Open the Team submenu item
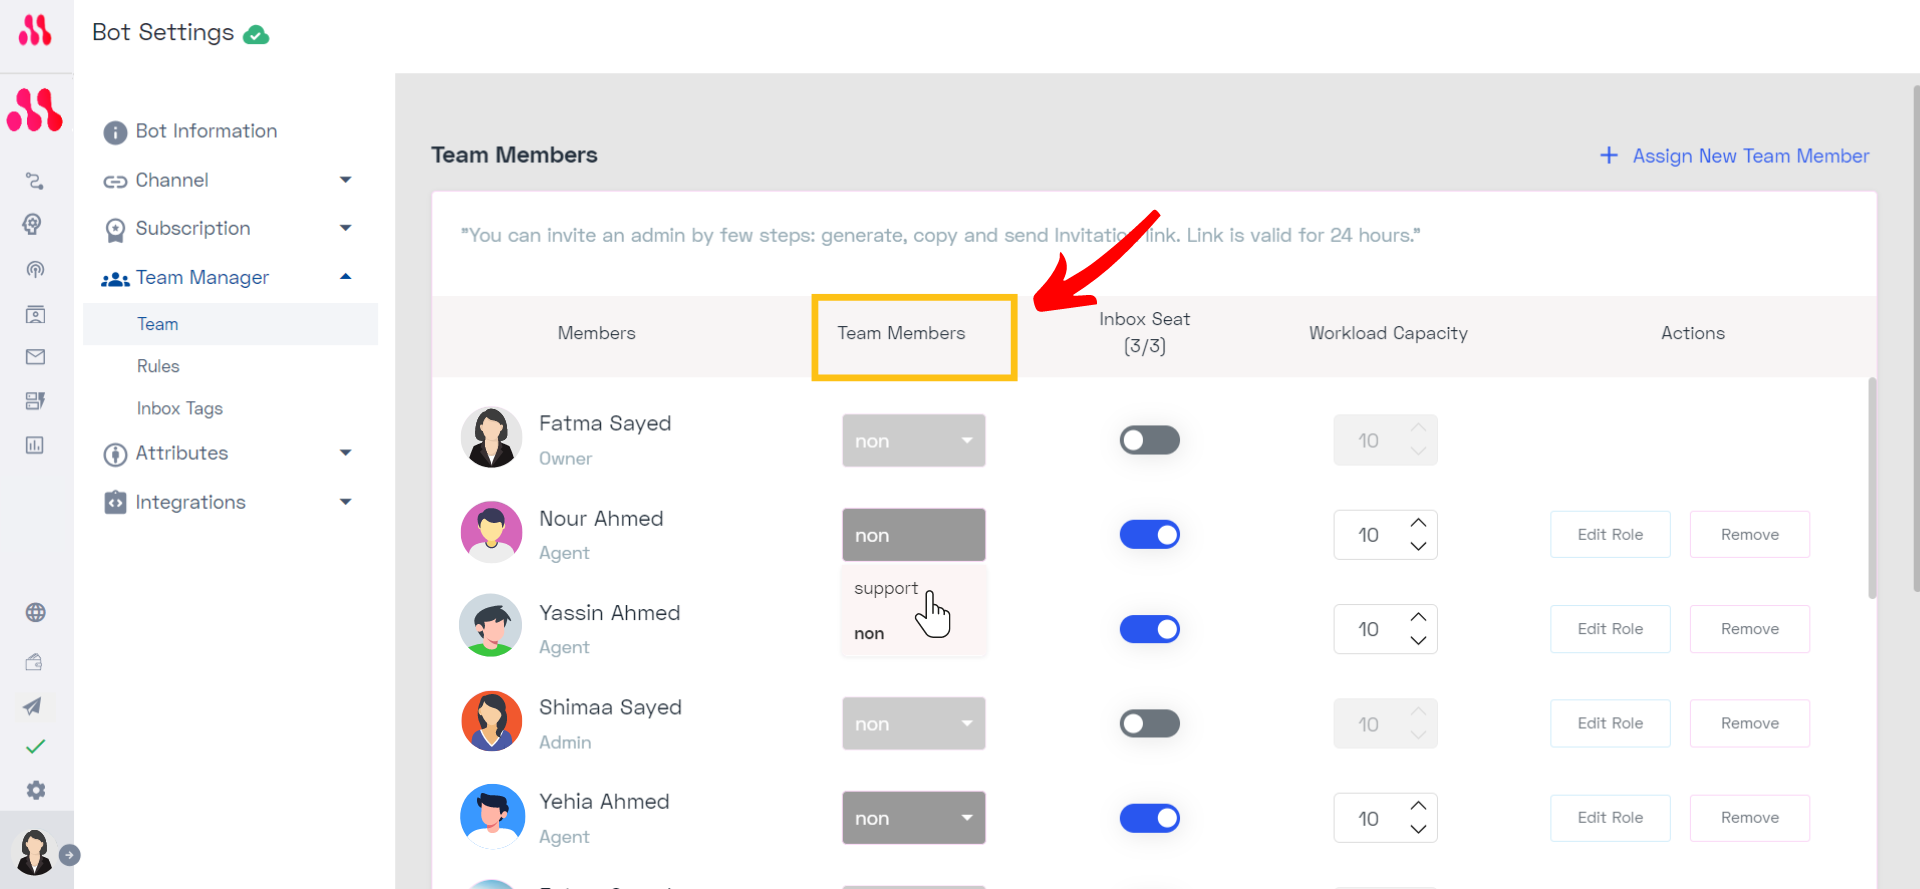Viewport: 1920px width, 889px height. click(231, 324)
